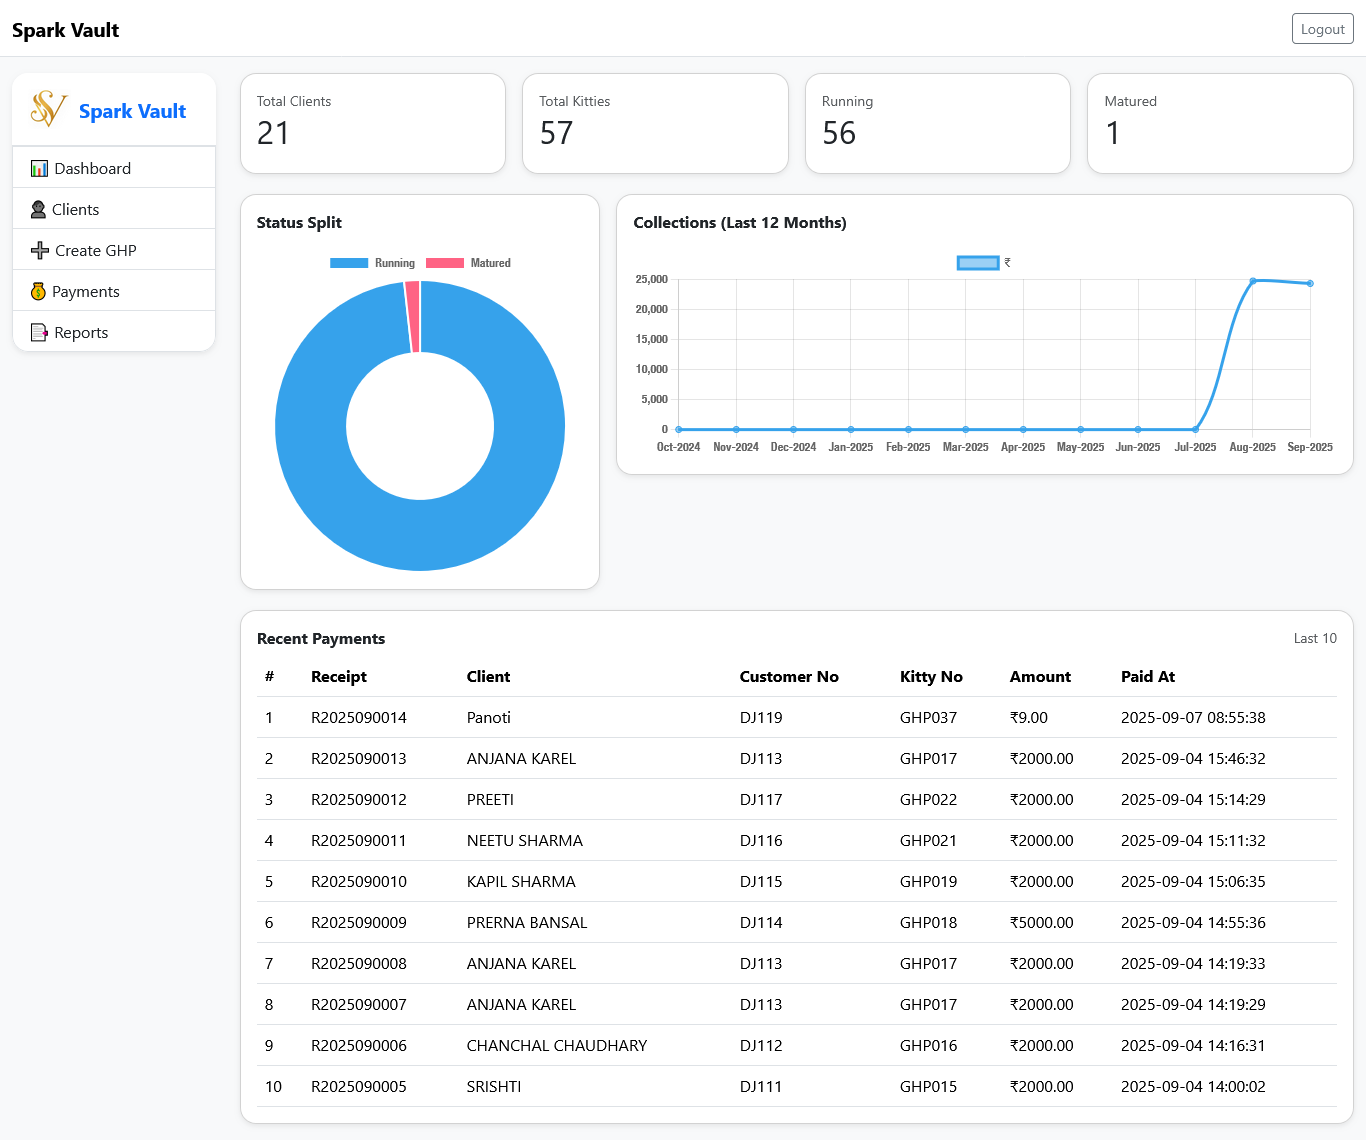Toggle the Matured legend in Status Split
The image size is (1366, 1140).
pyautogui.click(x=468, y=263)
